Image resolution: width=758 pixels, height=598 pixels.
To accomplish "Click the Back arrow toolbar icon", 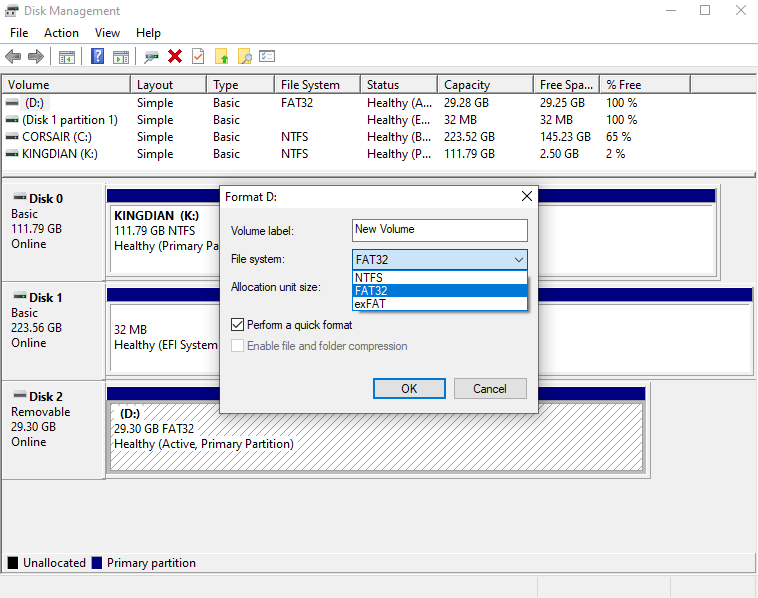I will point(13,57).
